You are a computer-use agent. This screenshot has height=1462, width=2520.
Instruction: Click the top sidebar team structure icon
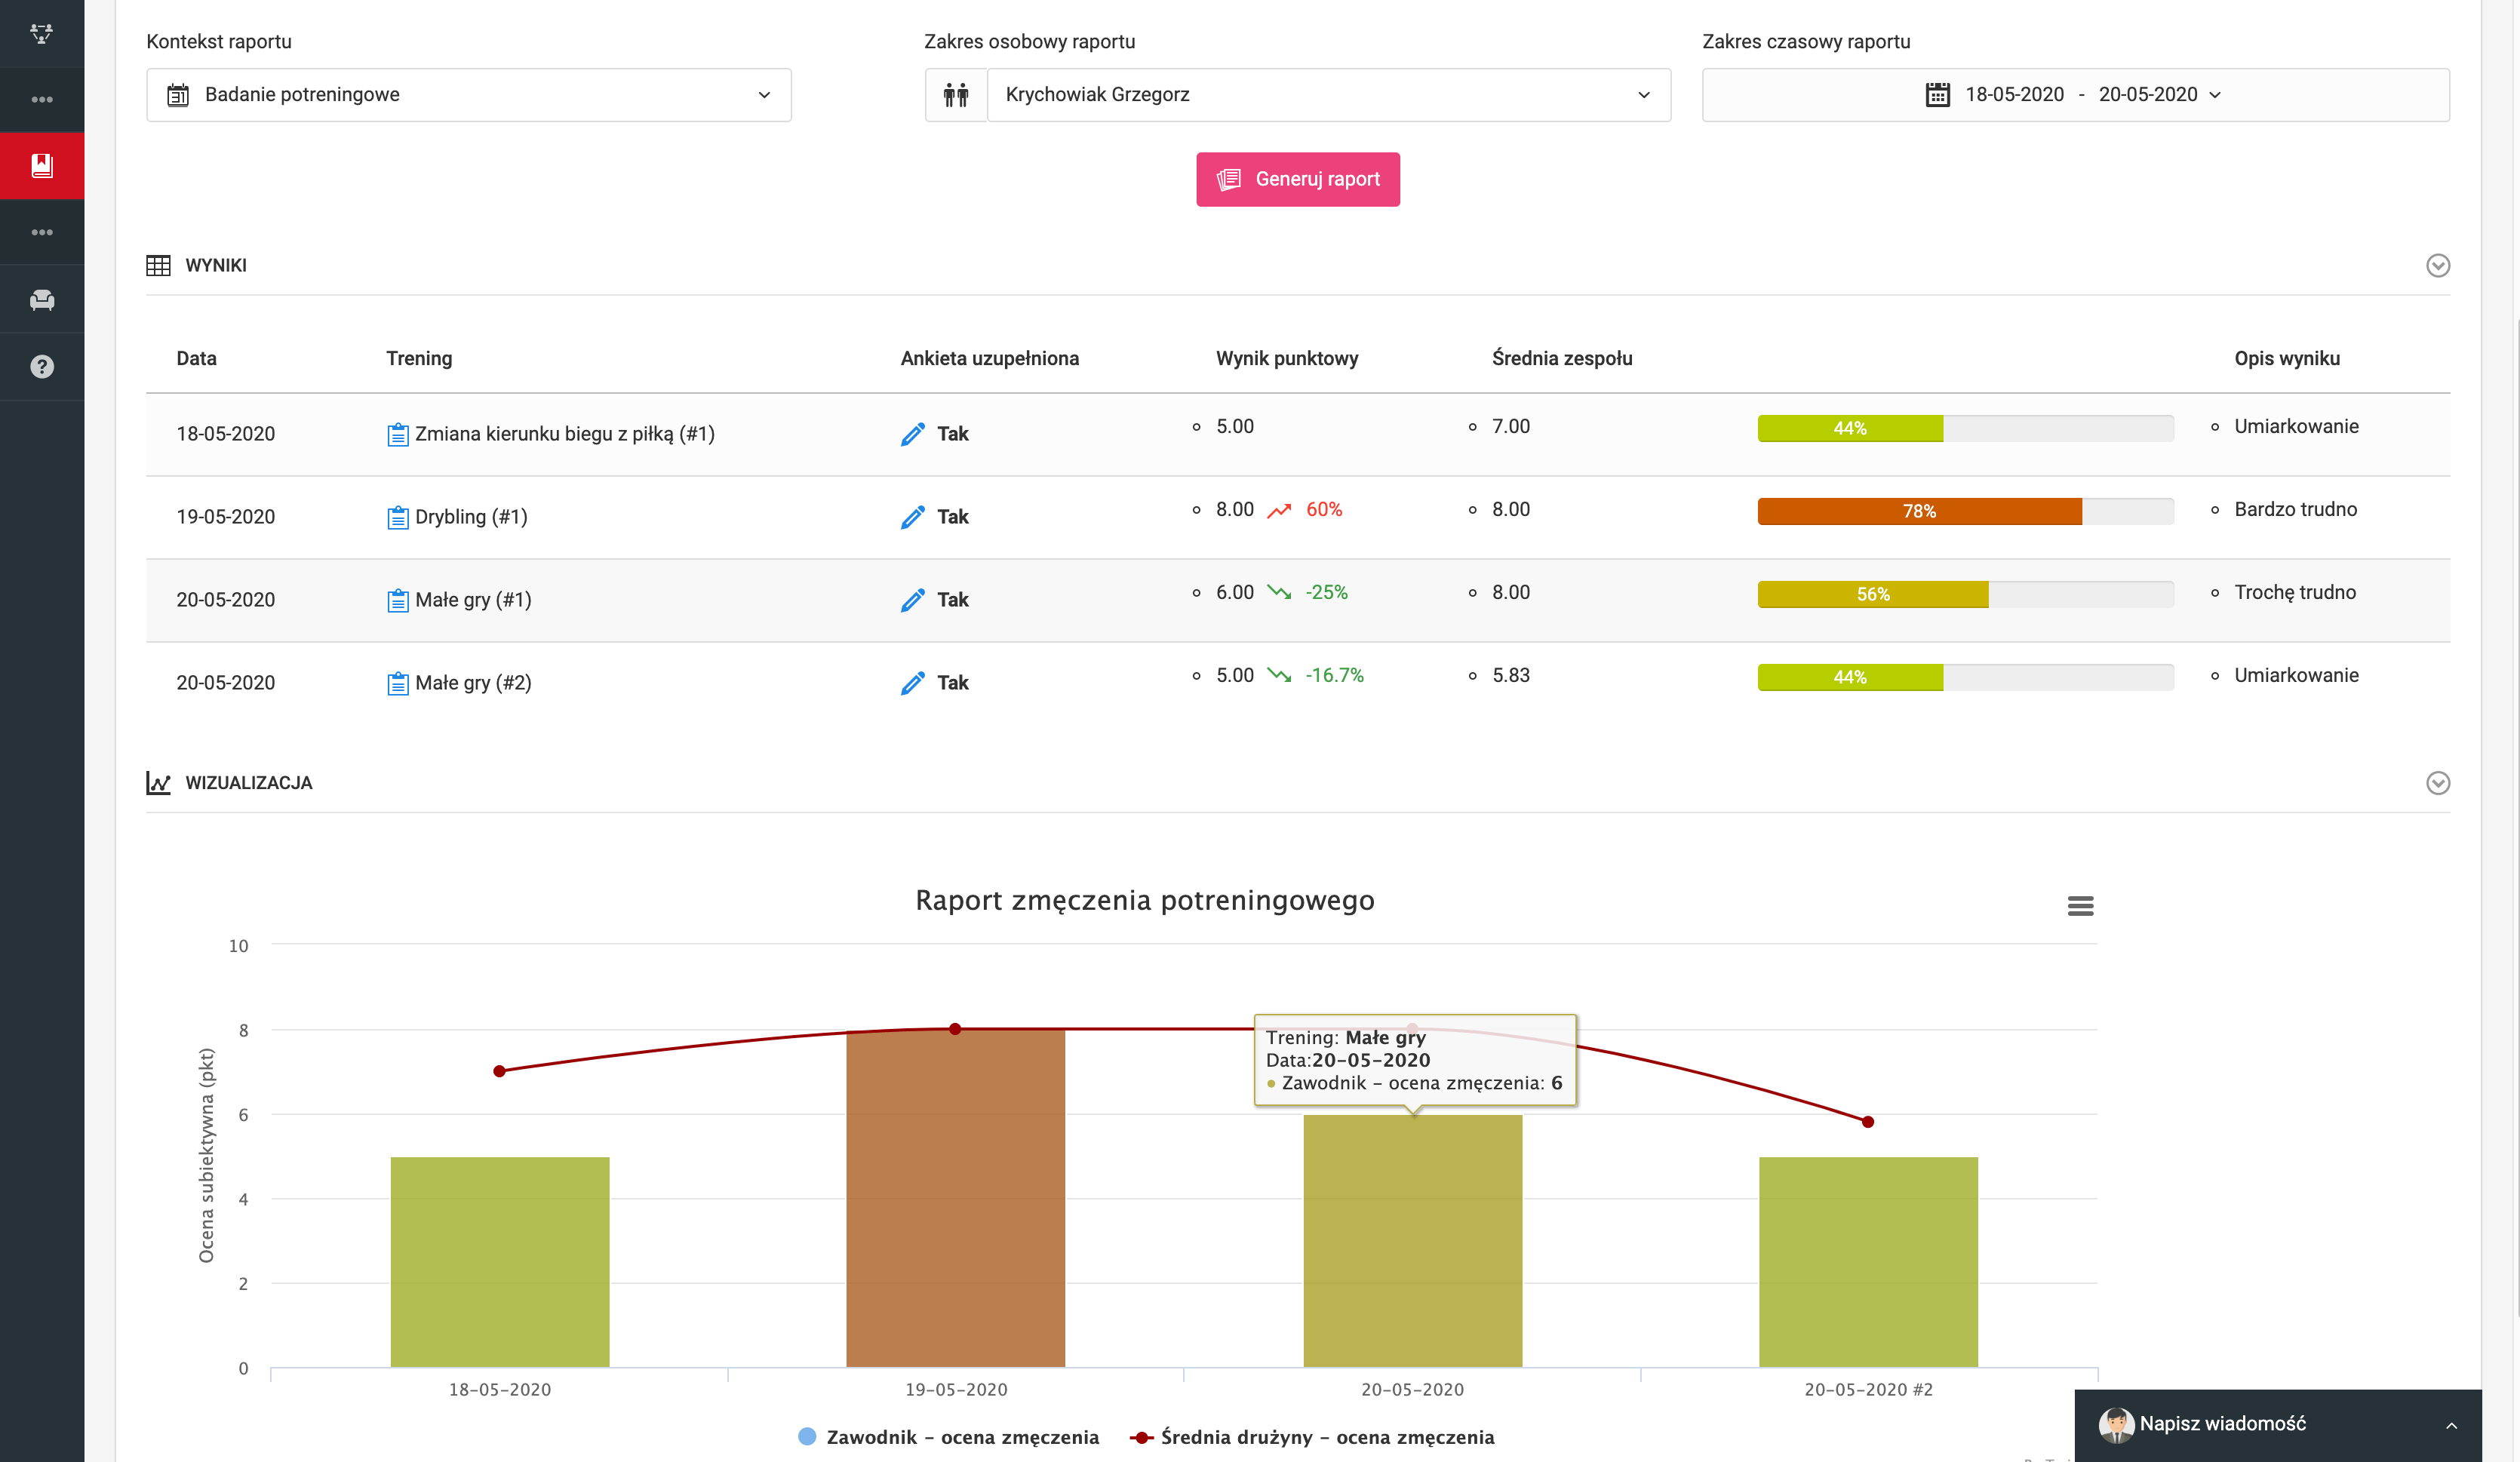(x=42, y=34)
